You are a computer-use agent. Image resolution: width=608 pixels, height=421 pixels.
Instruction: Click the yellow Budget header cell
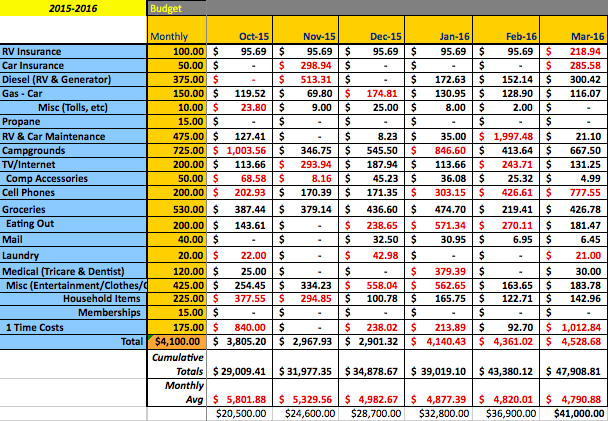pos(177,8)
